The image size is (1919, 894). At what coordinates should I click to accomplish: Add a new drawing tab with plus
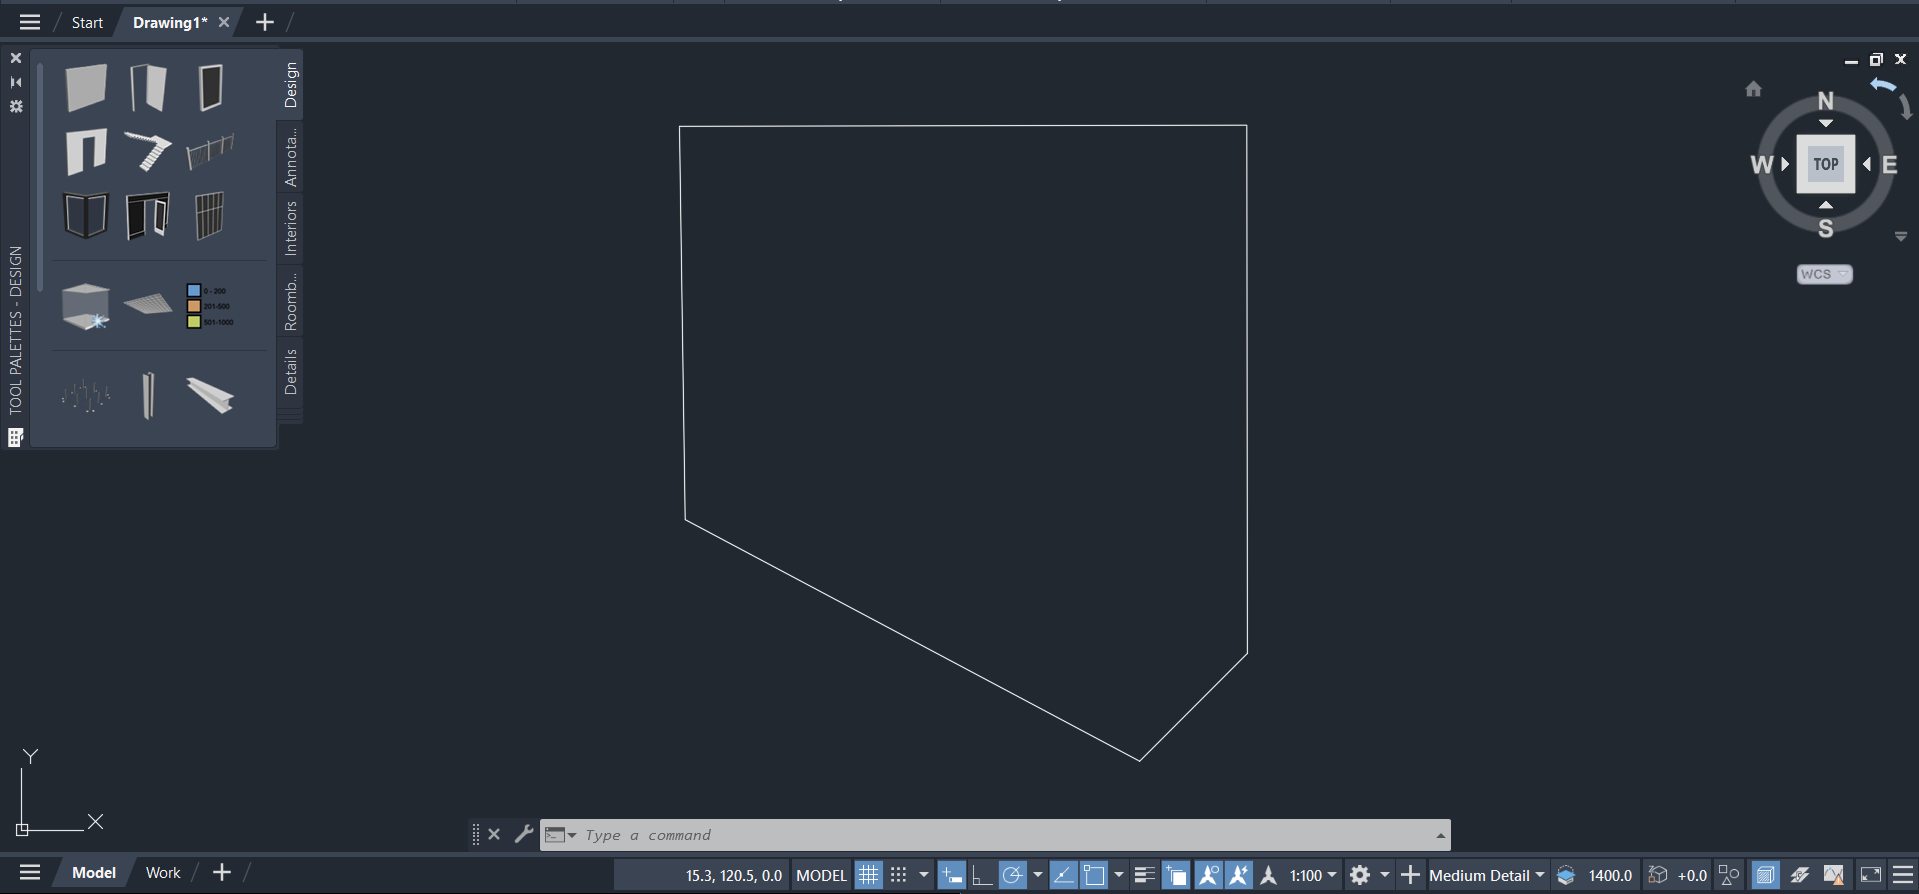tap(264, 22)
